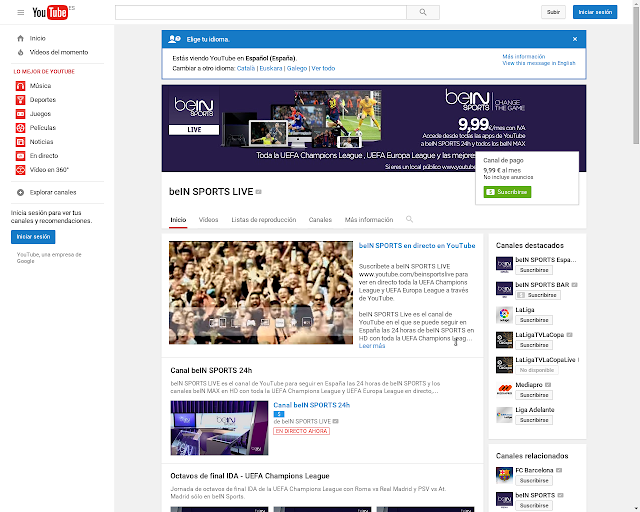The image size is (640, 512).
Task: Click the Ver todo languages link
Action: point(323,68)
